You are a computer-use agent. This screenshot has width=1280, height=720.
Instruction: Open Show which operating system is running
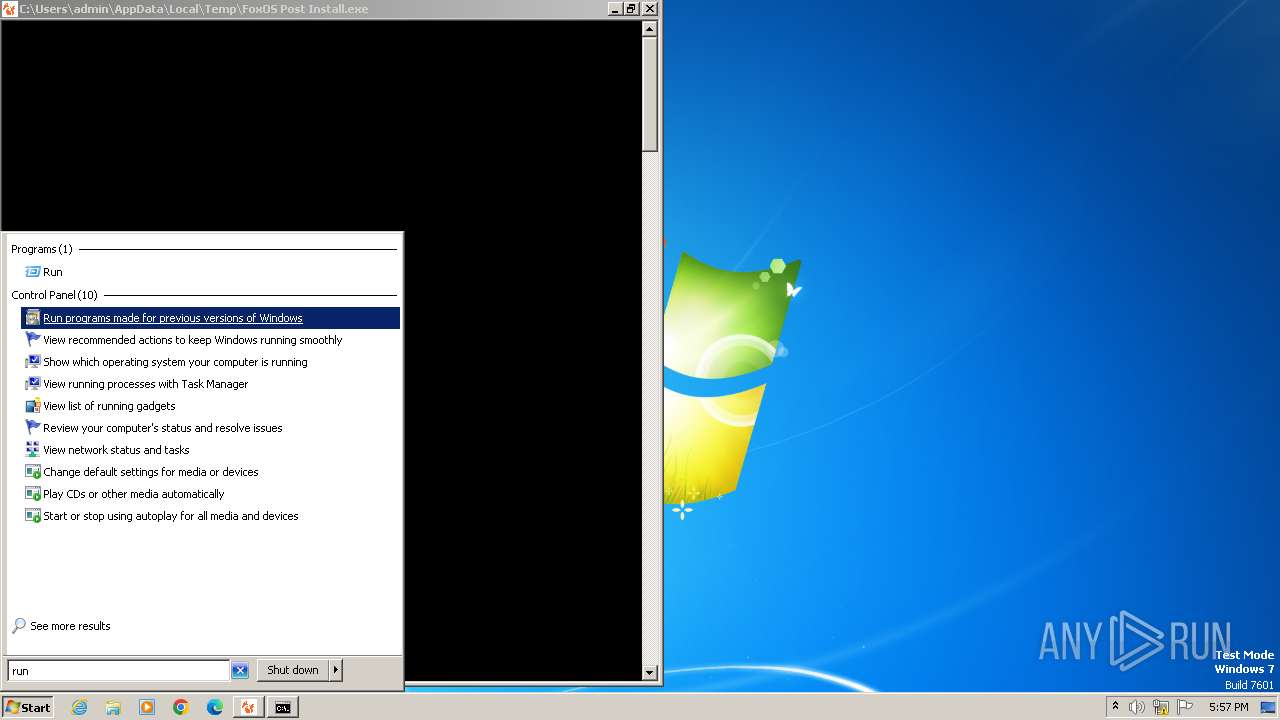[211, 362]
